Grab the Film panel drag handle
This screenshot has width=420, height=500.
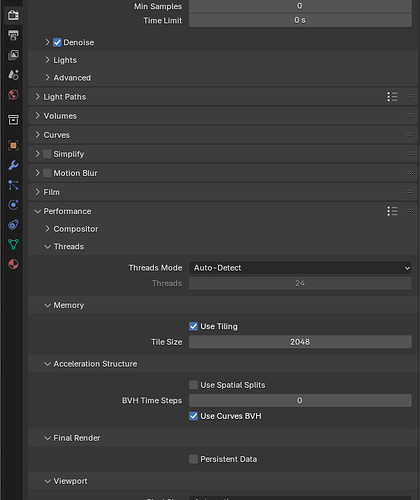point(409,192)
